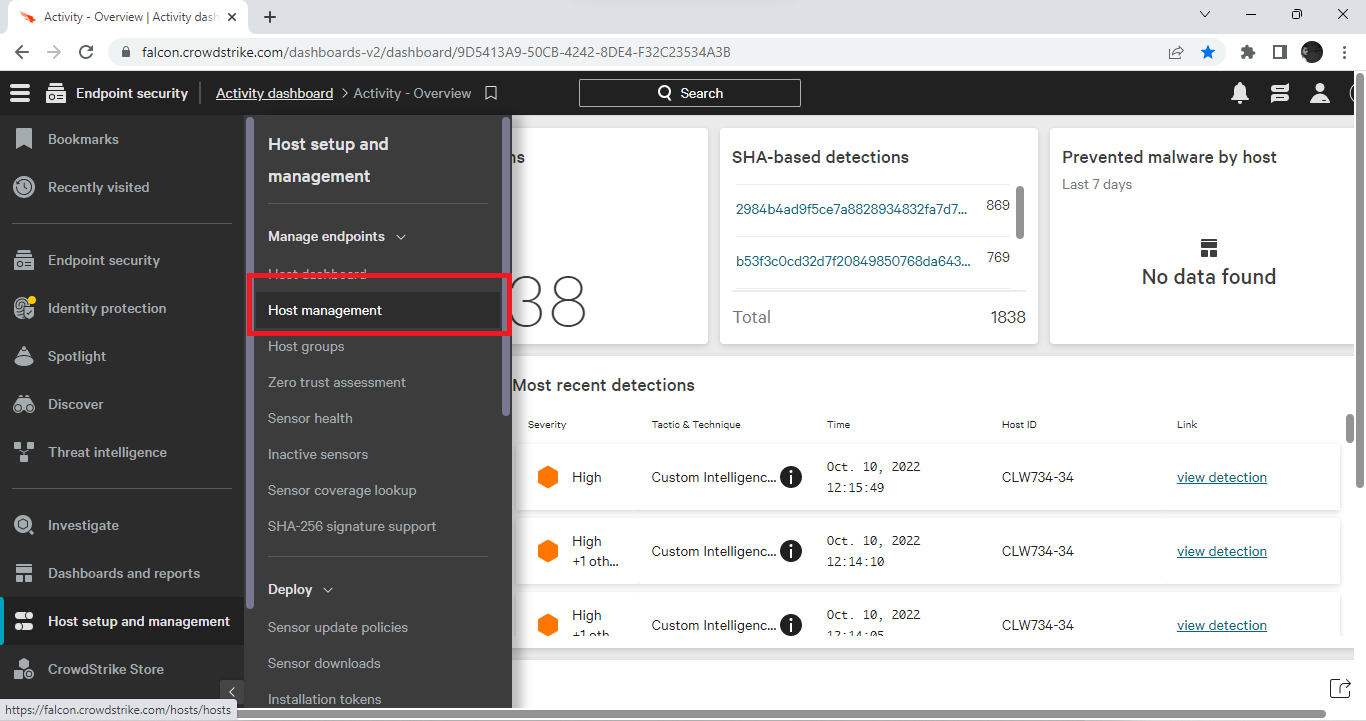Click the Search box in the header
This screenshot has width=1366, height=721.
pos(690,93)
